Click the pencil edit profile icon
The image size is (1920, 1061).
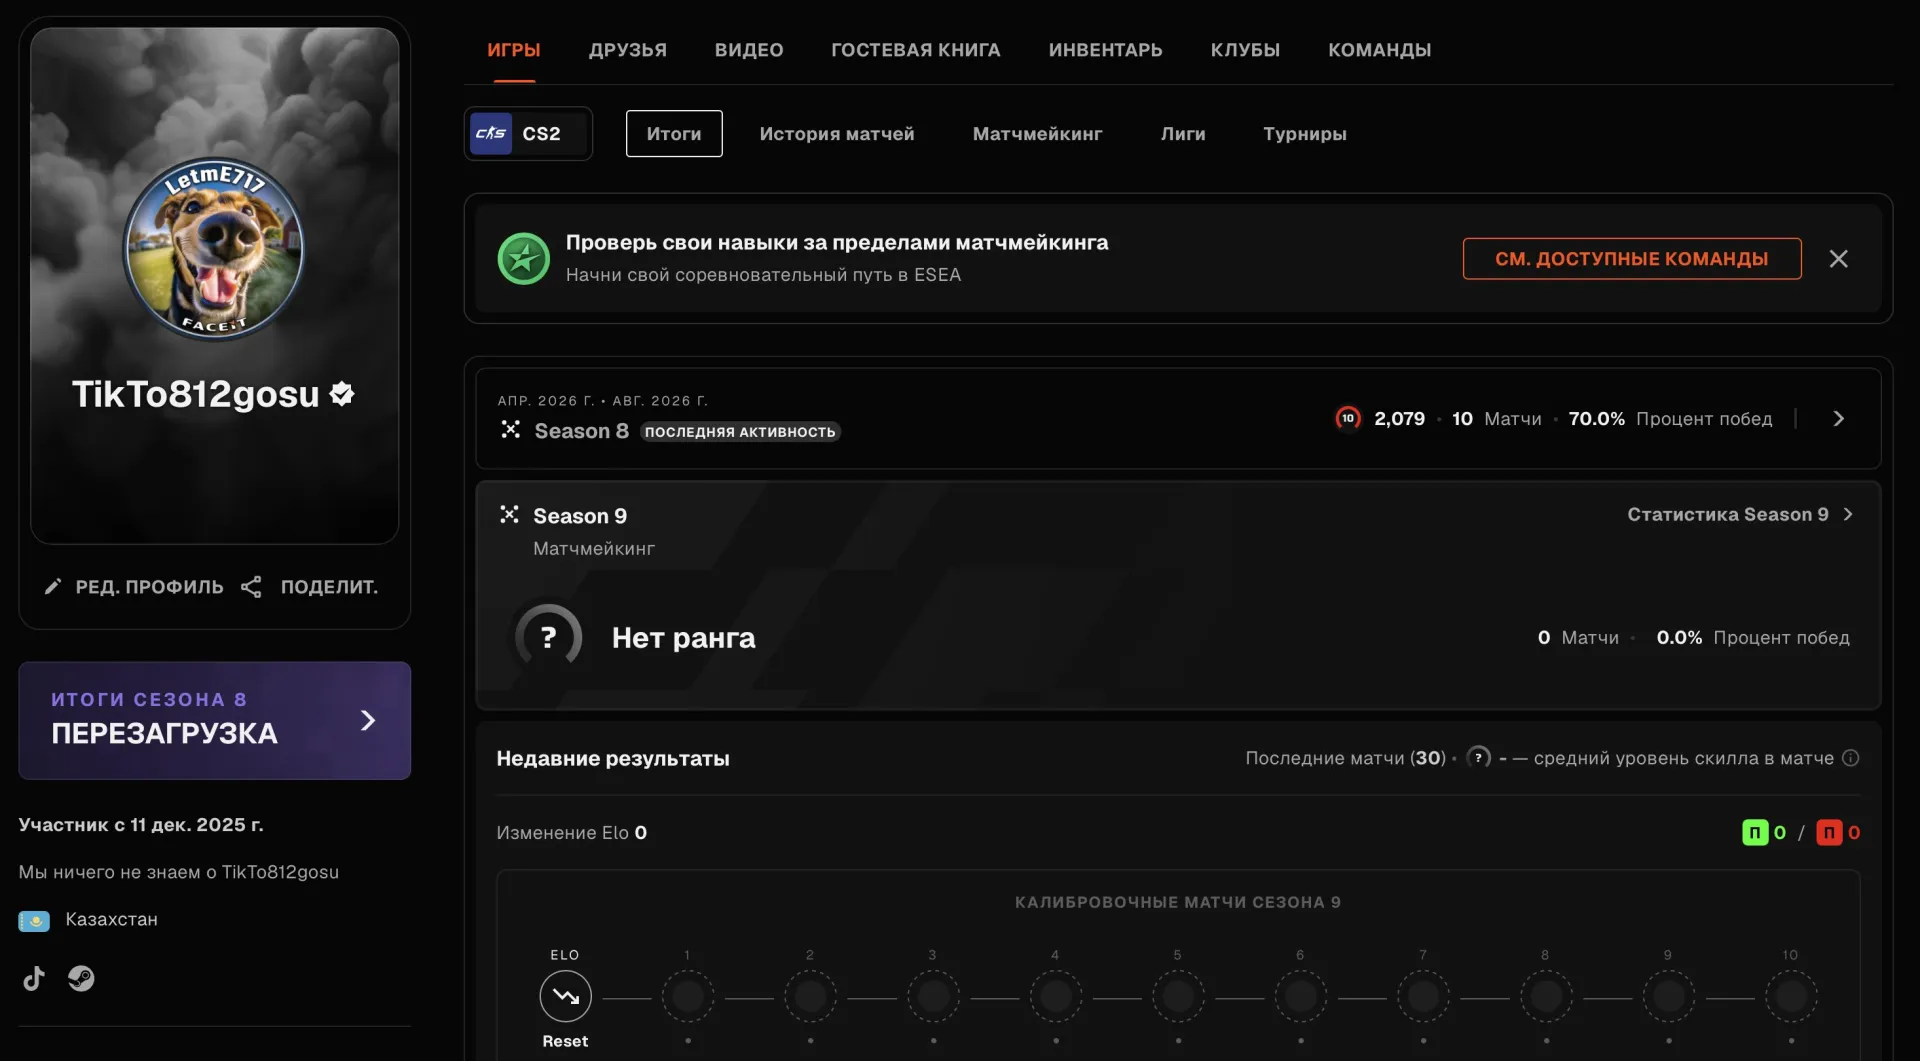tap(53, 587)
